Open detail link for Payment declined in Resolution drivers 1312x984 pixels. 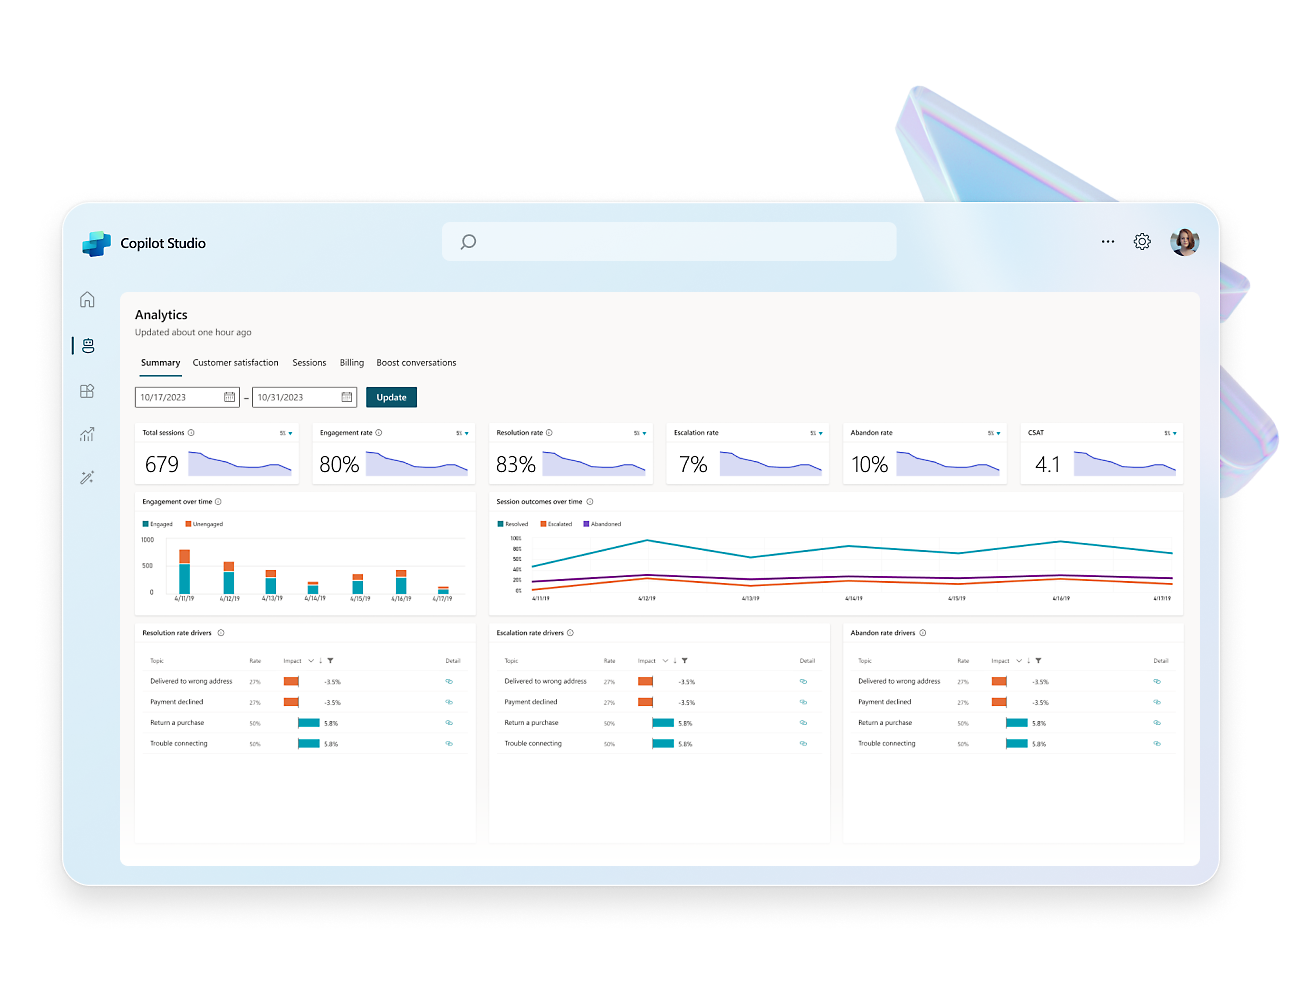[x=449, y=702]
